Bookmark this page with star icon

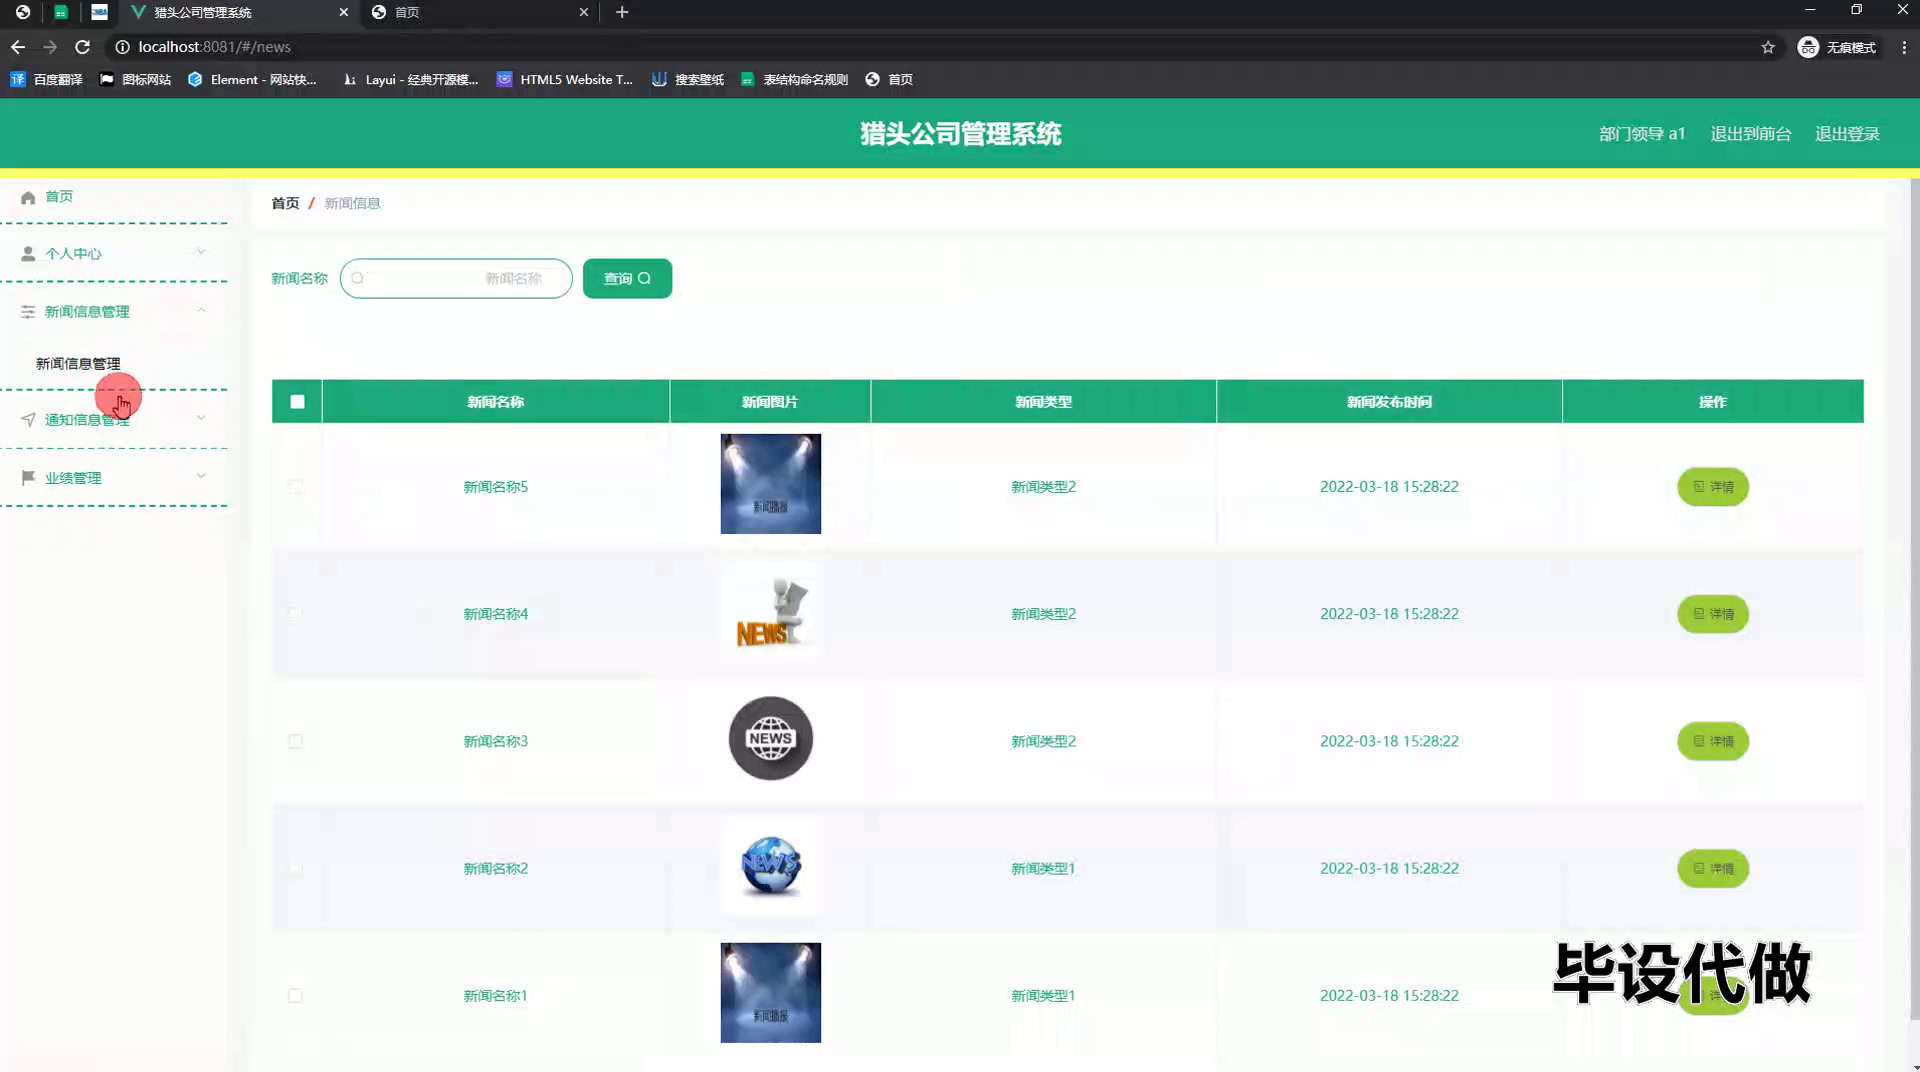coord(1768,47)
